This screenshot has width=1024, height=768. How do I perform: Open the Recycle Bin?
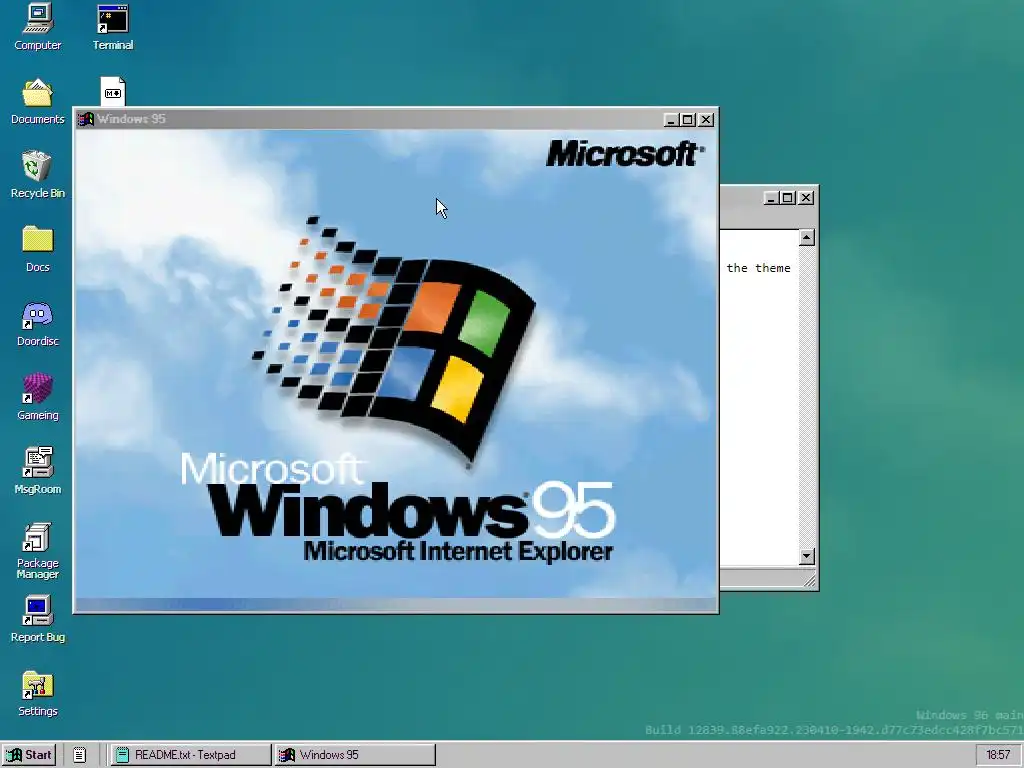[37, 175]
